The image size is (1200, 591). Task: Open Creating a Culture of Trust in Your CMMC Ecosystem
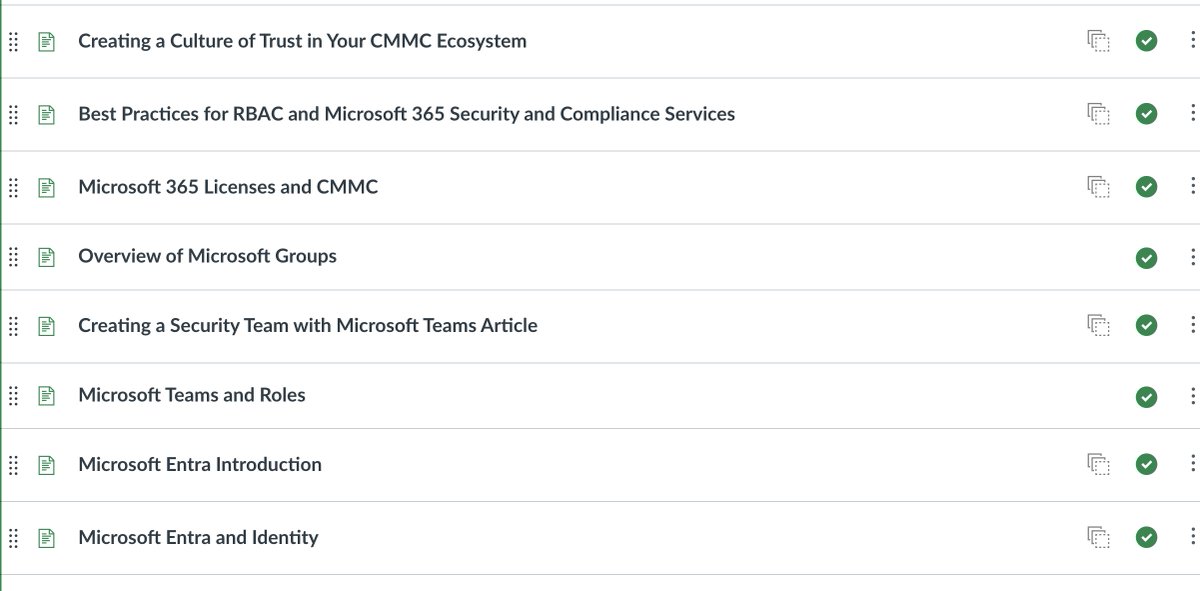click(x=302, y=41)
